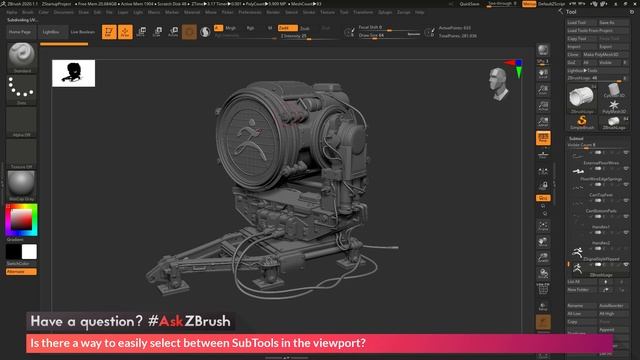Image resolution: width=640 pixels, height=360 pixels.
Task: Click the Live Boolean button
Action: tap(82, 32)
